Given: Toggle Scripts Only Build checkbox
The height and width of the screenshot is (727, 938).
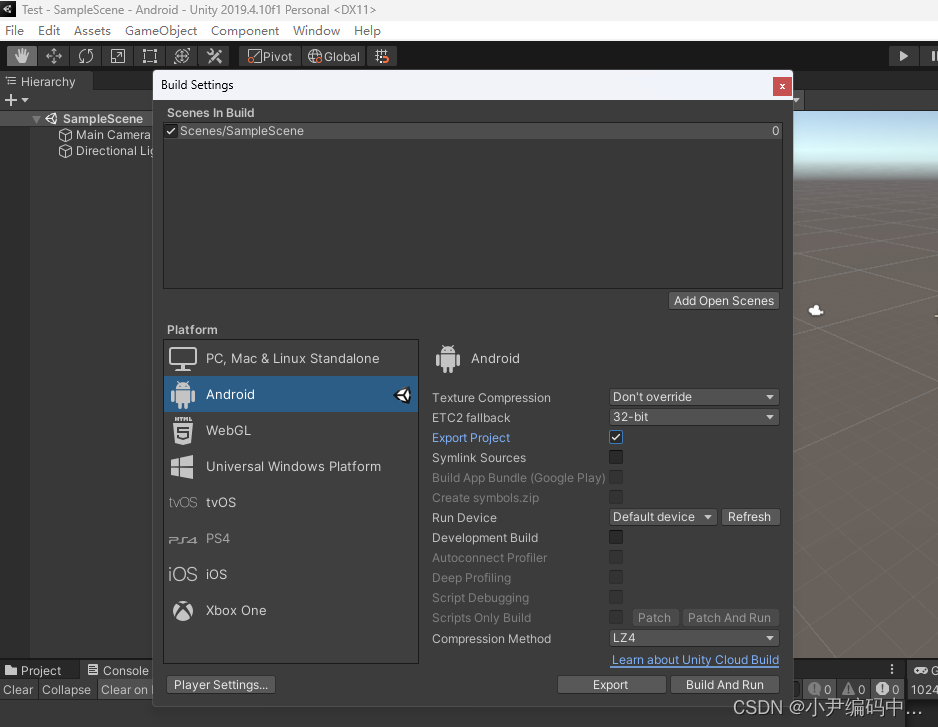Looking at the screenshot, I should 616,618.
